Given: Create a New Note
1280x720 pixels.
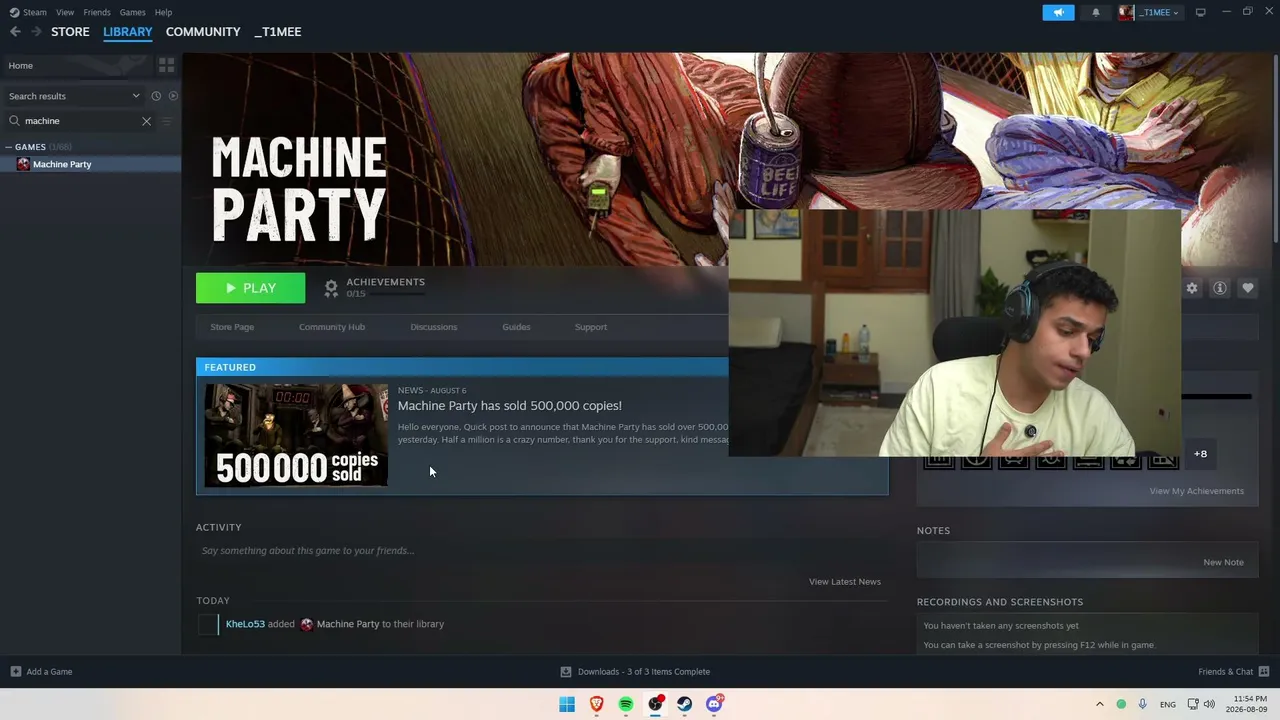Looking at the screenshot, I should (x=1224, y=562).
